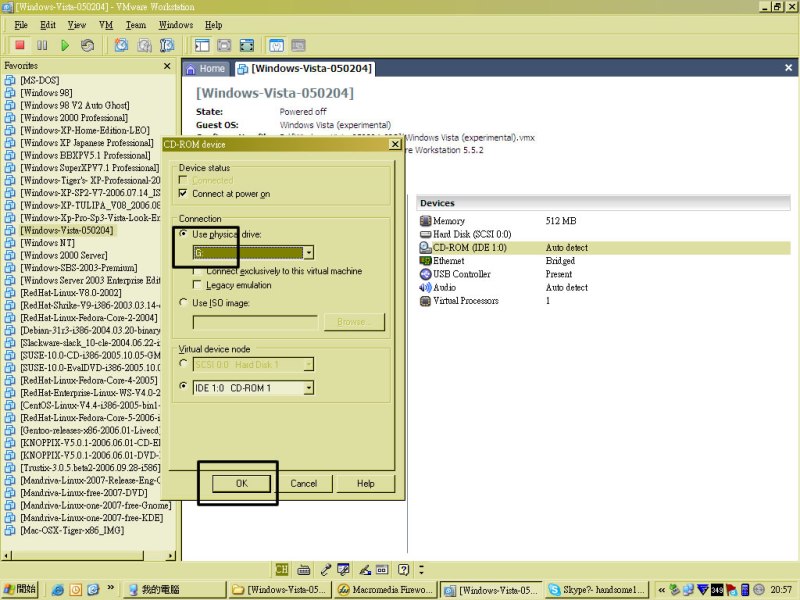The image size is (800, 600).
Task: Click the Quick Switch toolbar icon
Action: (x=224, y=45)
